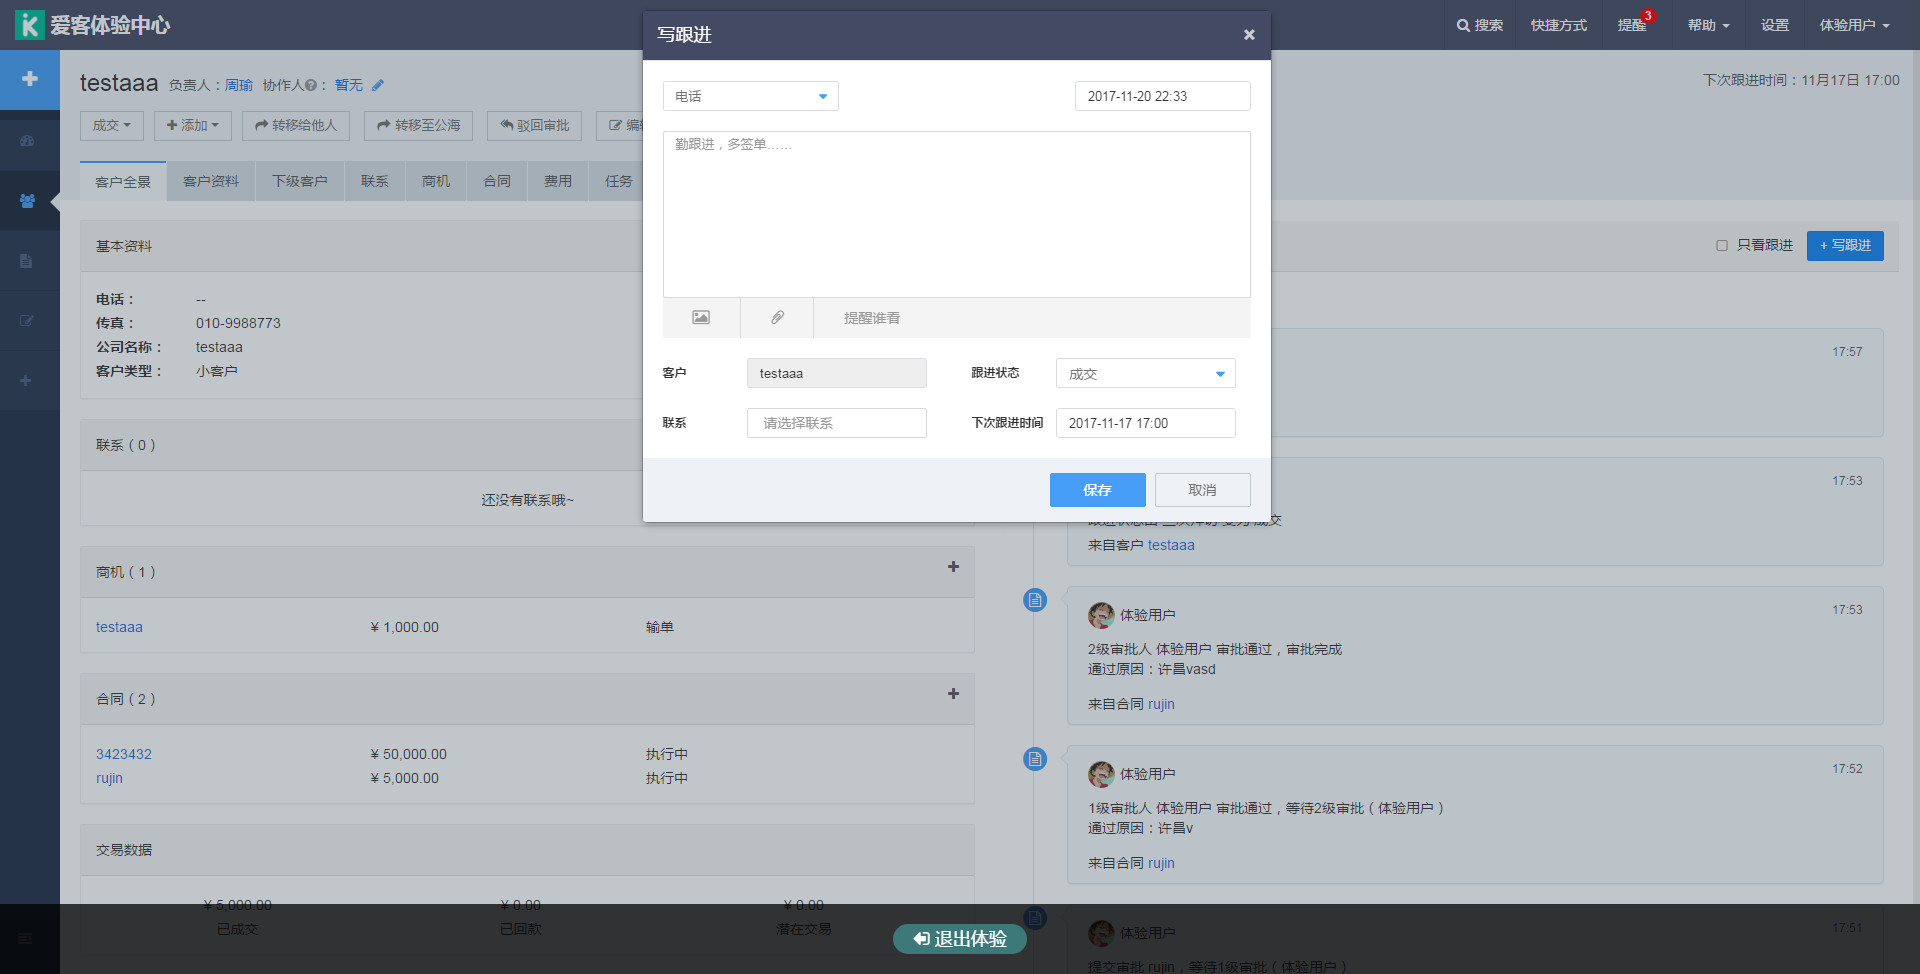Click testaaa link after 来自客户
This screenshot has width=1920, height=974.
click(1171, 545)
